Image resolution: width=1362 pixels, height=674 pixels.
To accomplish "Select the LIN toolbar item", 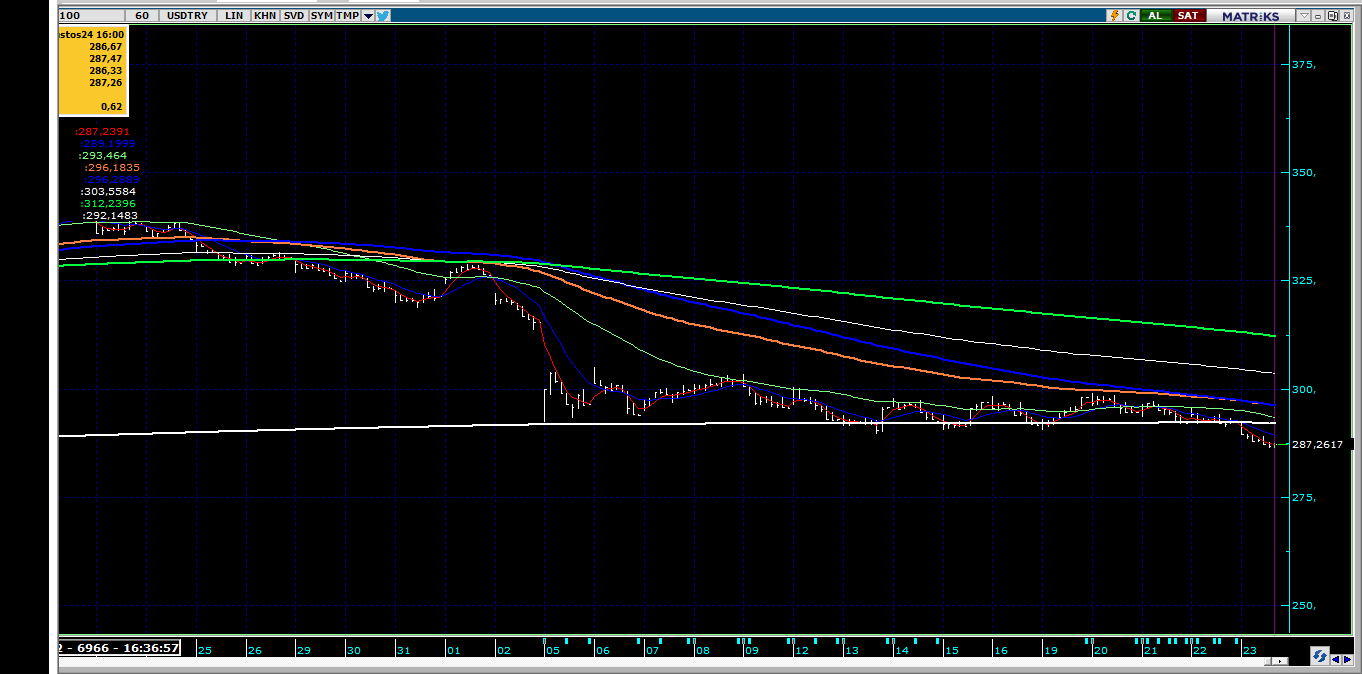I will [x=234, y=16].
